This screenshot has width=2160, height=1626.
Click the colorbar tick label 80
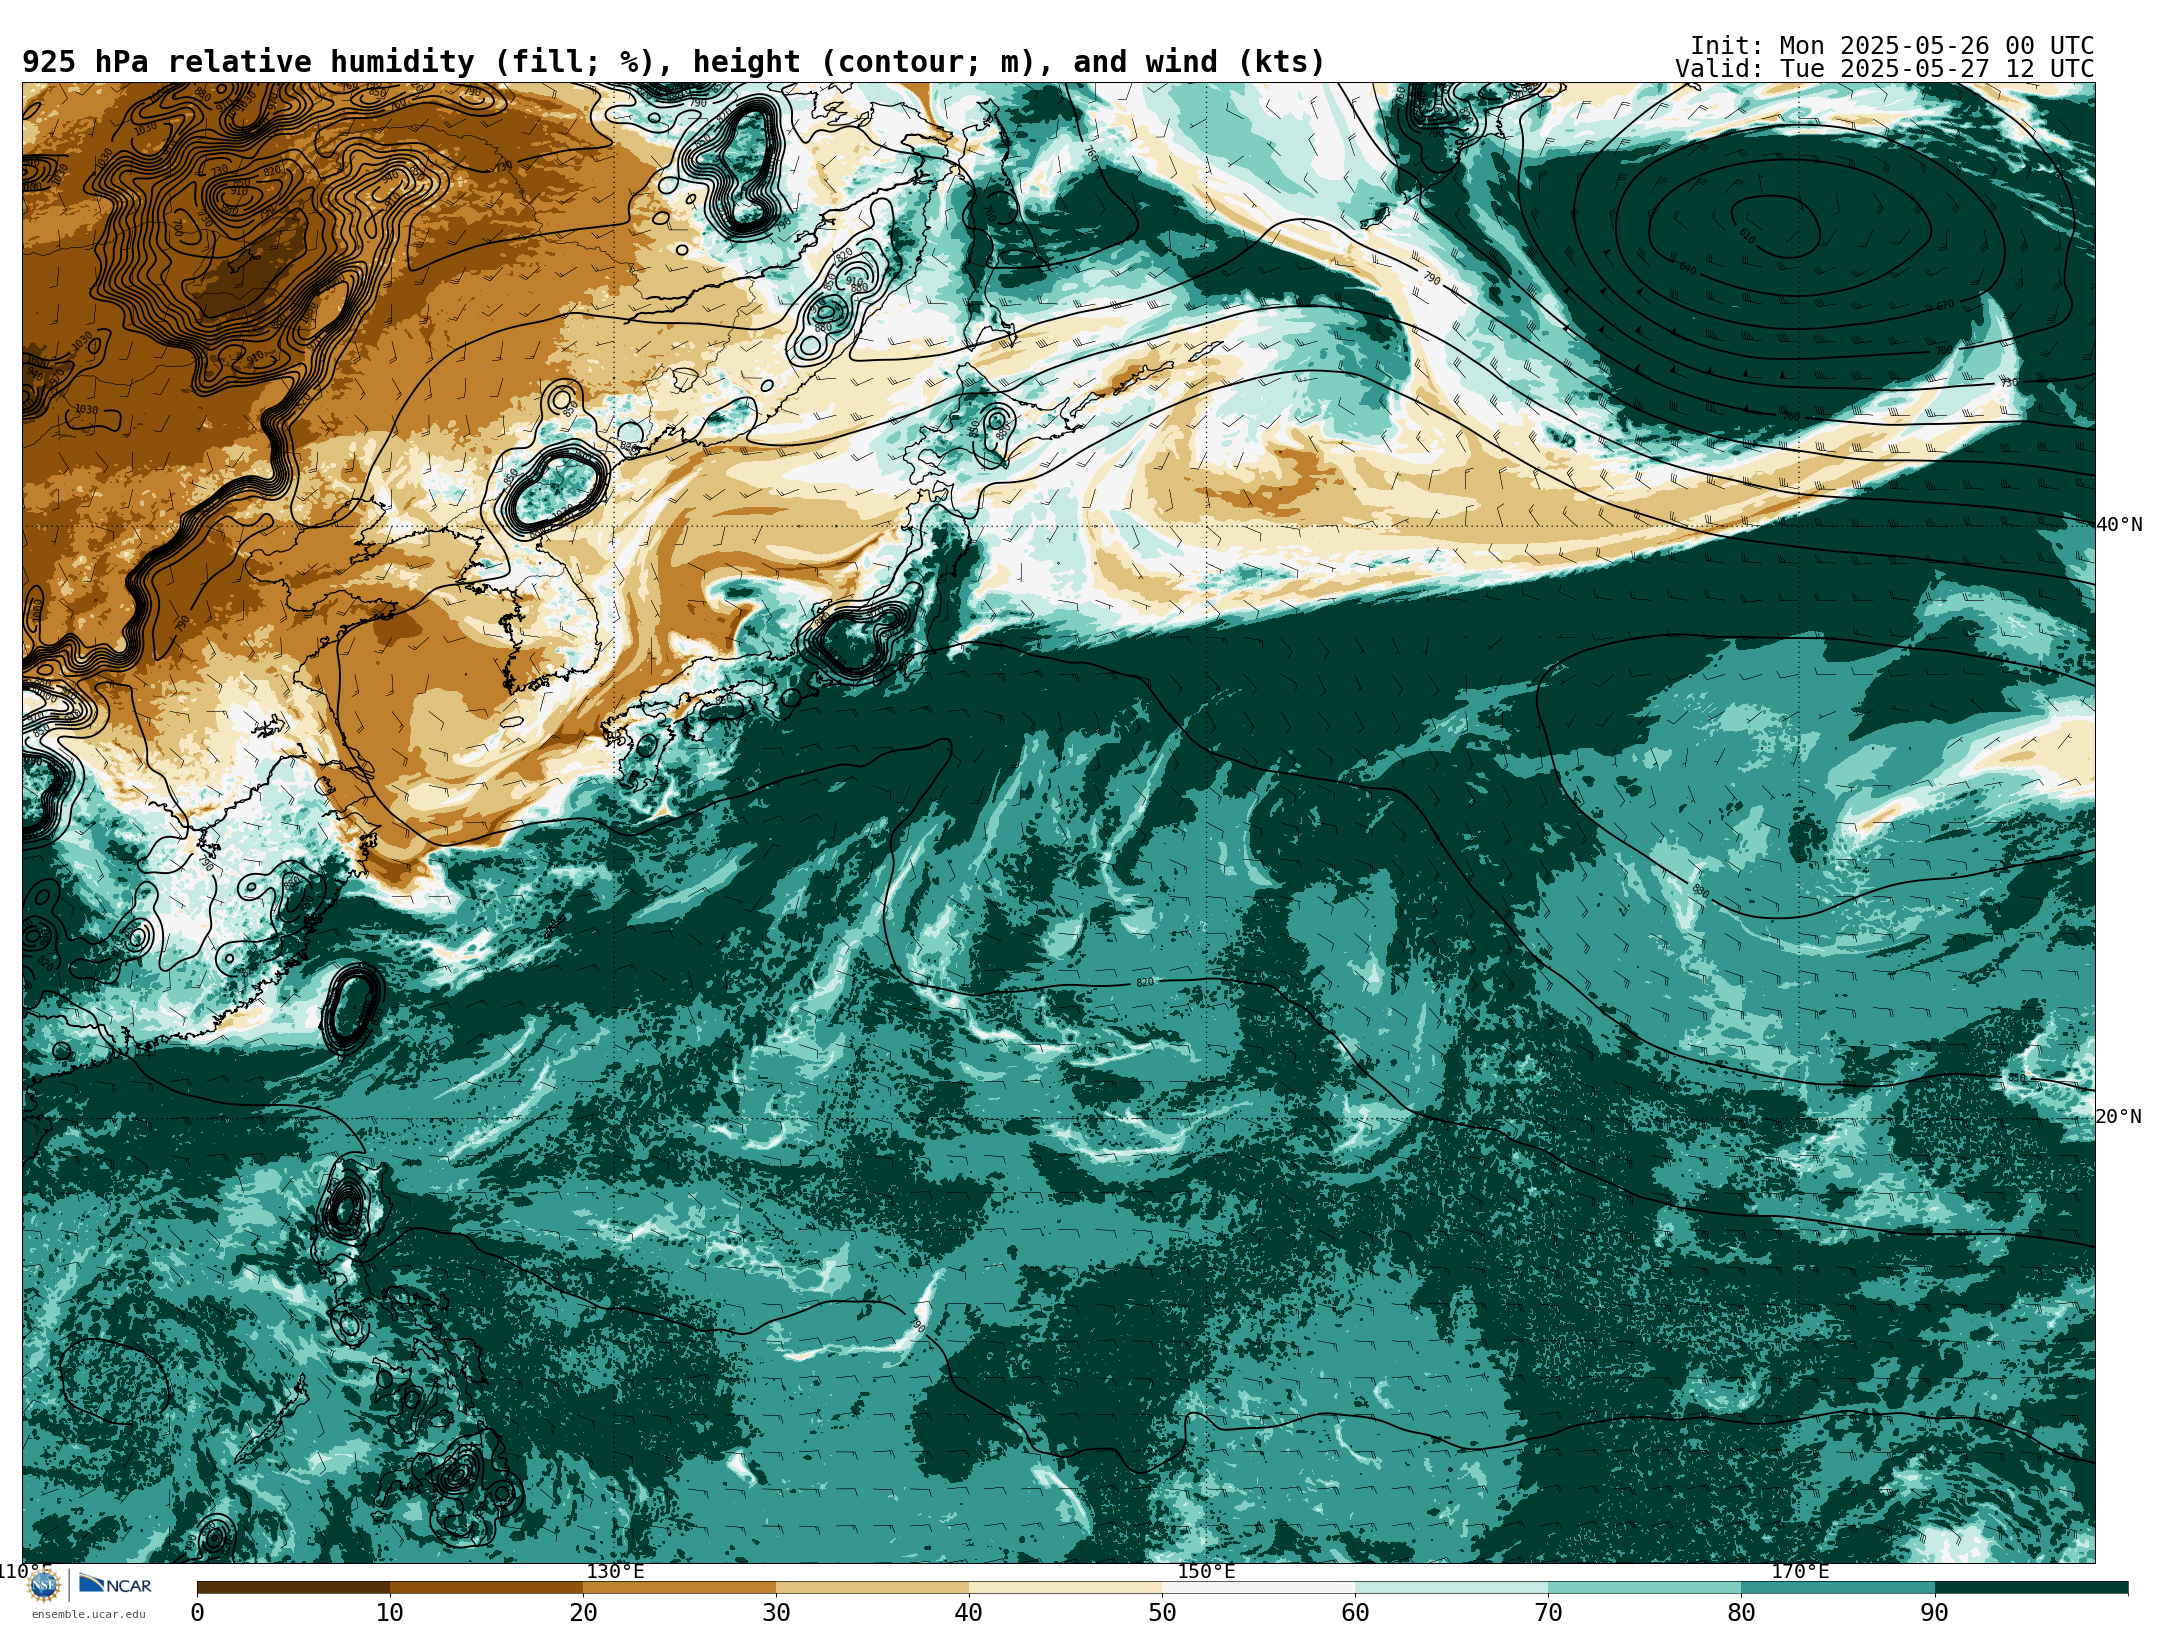click(x=1741, y=1613)
